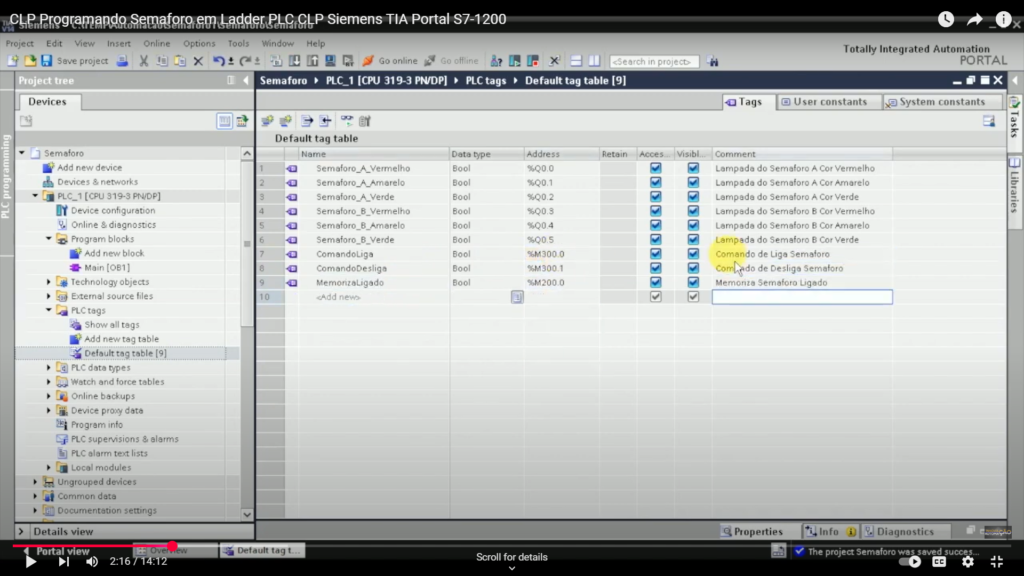Click the icon at the tag table's top-right corner
The width and height of the screenshot is (1024, 576).
989,121
